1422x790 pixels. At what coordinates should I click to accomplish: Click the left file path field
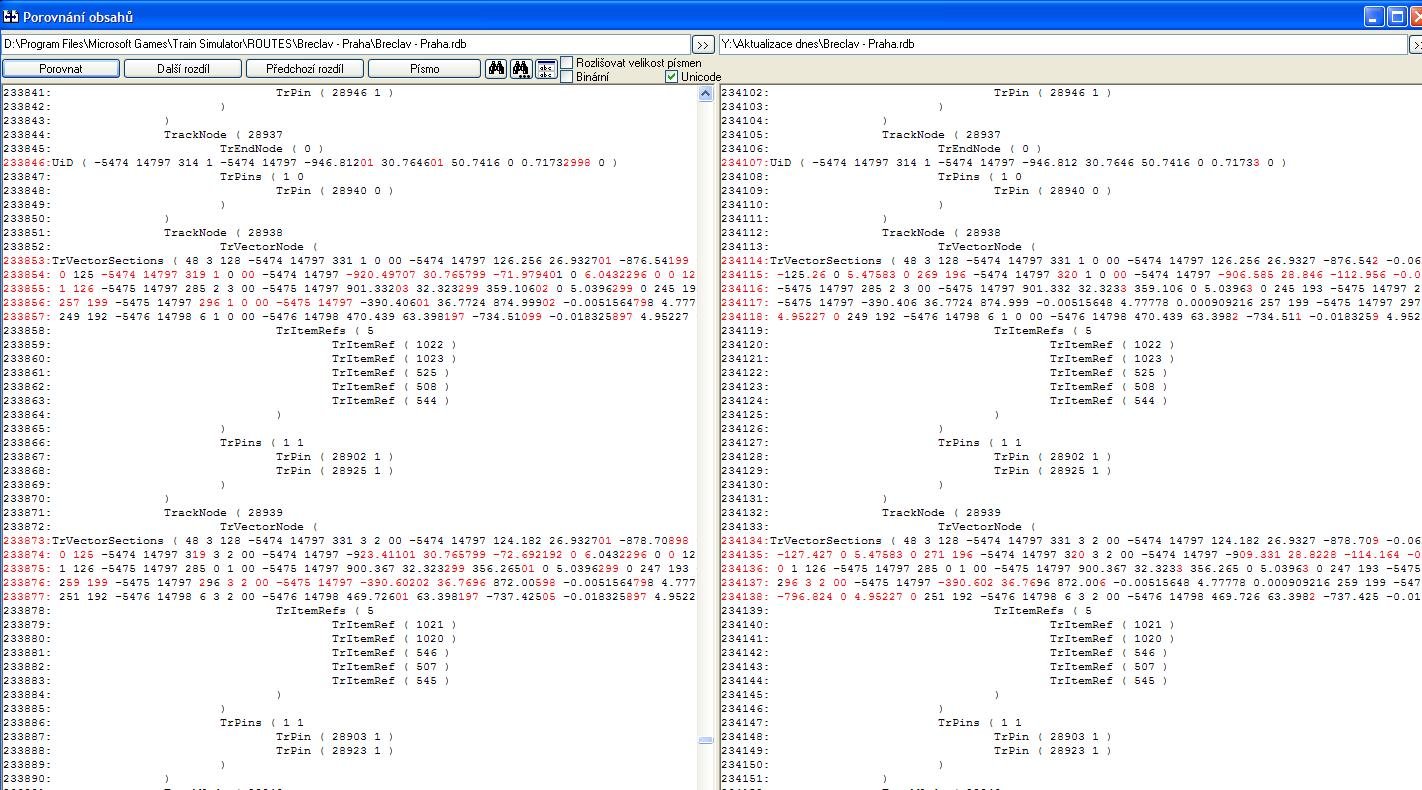coord(345,45)
